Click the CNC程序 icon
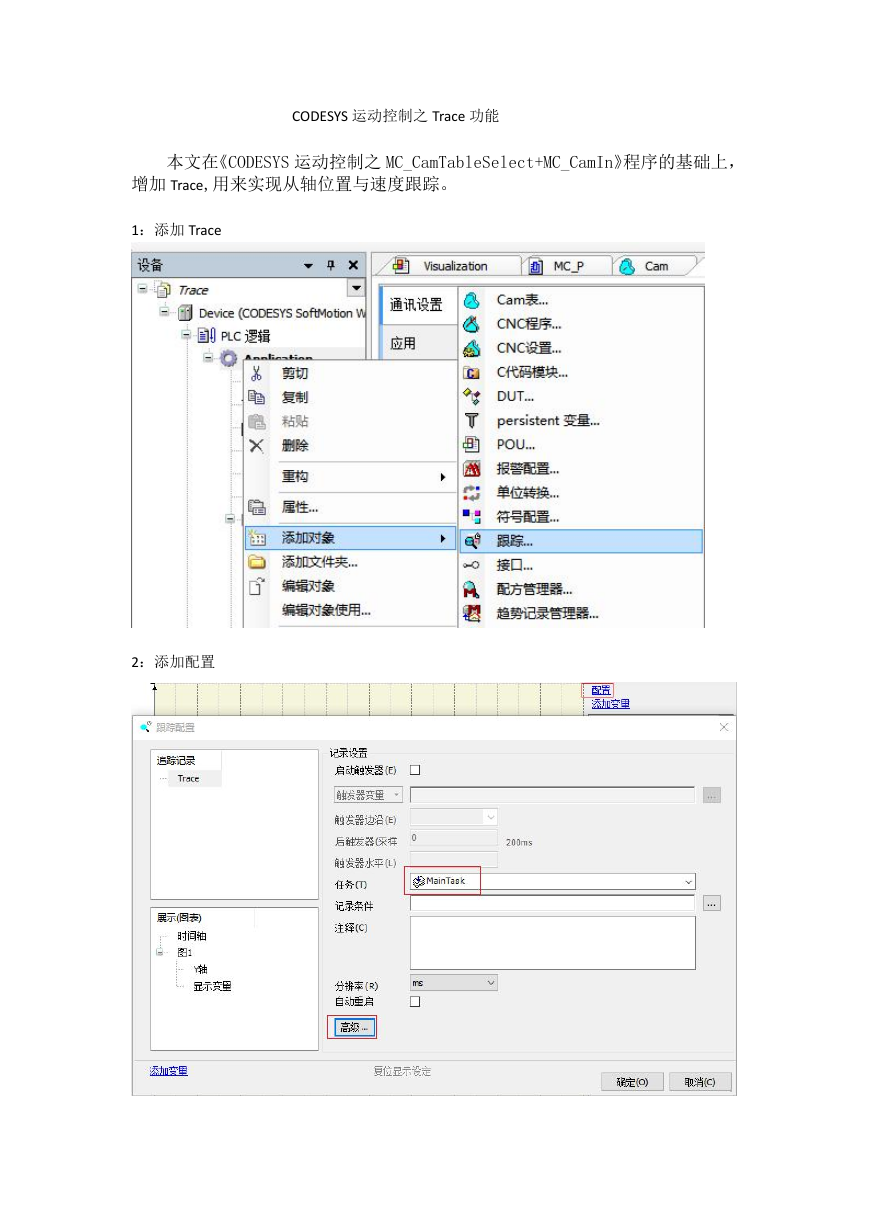The width and height of the screenshot is (869, 1228). click(x=473, y=324)
